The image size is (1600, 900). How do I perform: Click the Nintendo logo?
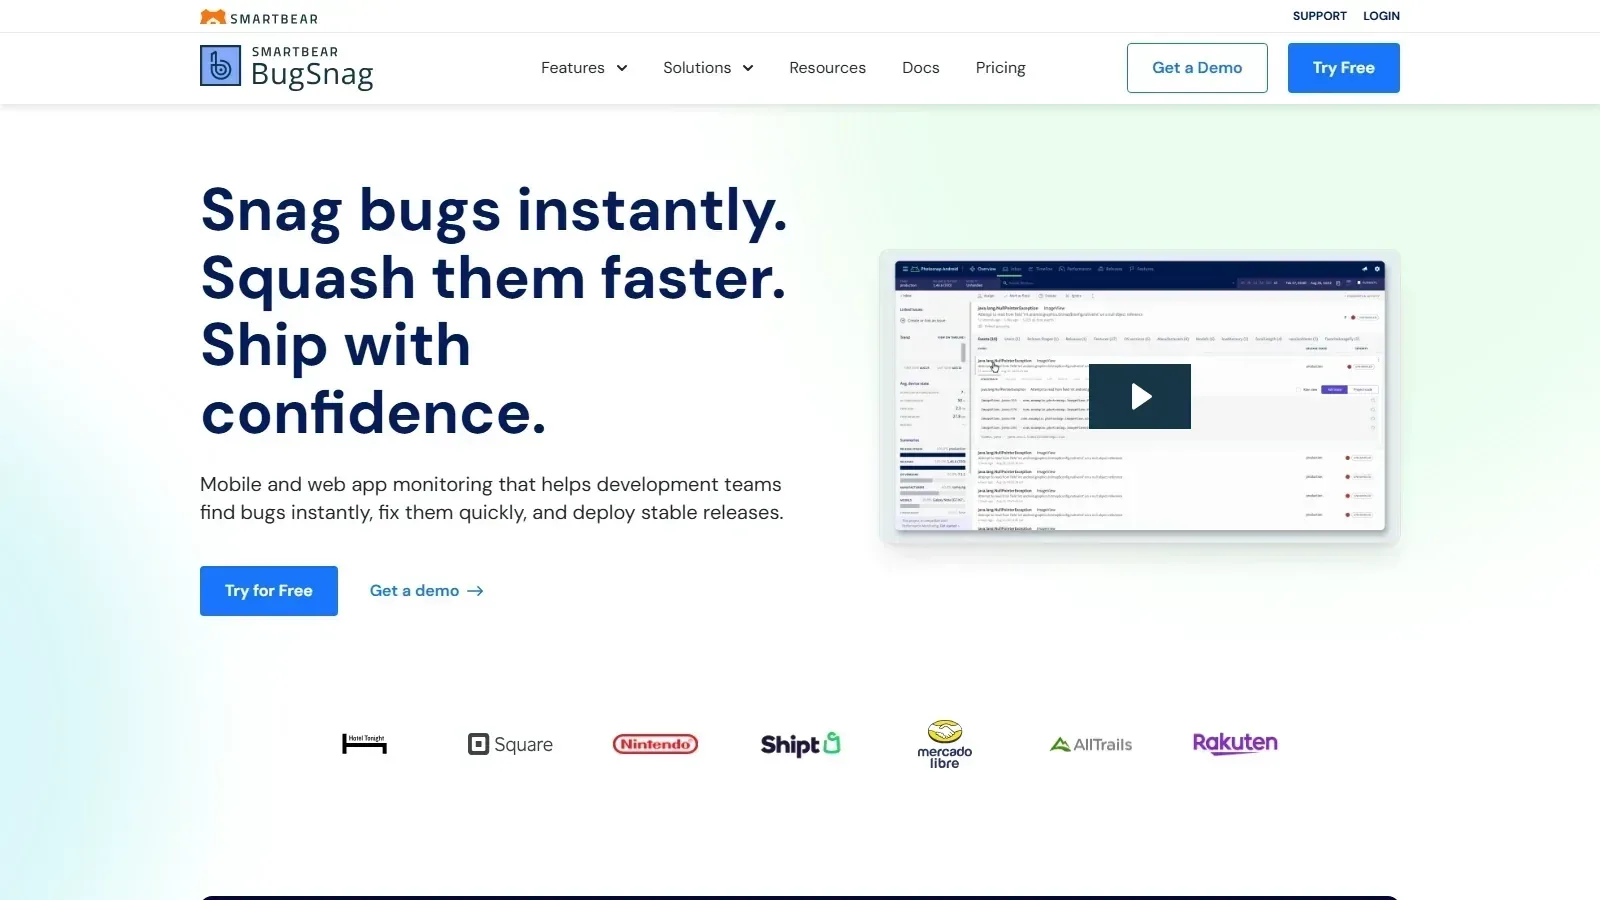pyautogui.click(x=655, y=744)
